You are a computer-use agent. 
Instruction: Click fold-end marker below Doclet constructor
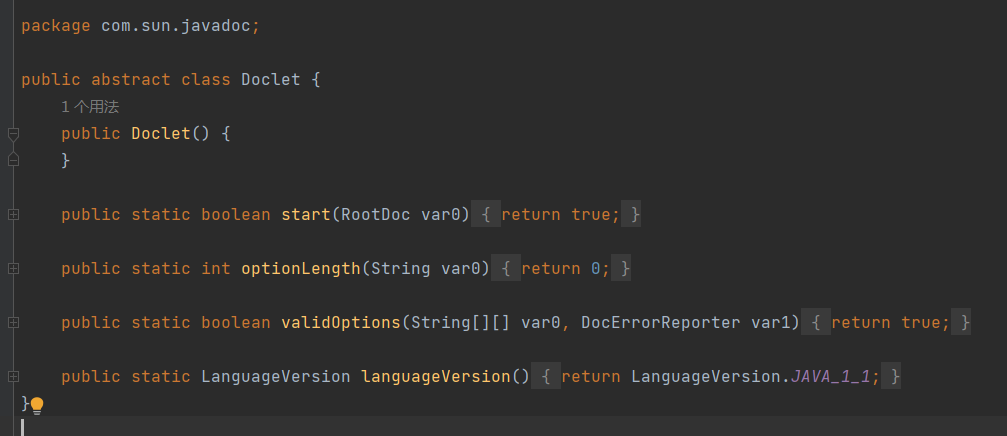(13, 159)
